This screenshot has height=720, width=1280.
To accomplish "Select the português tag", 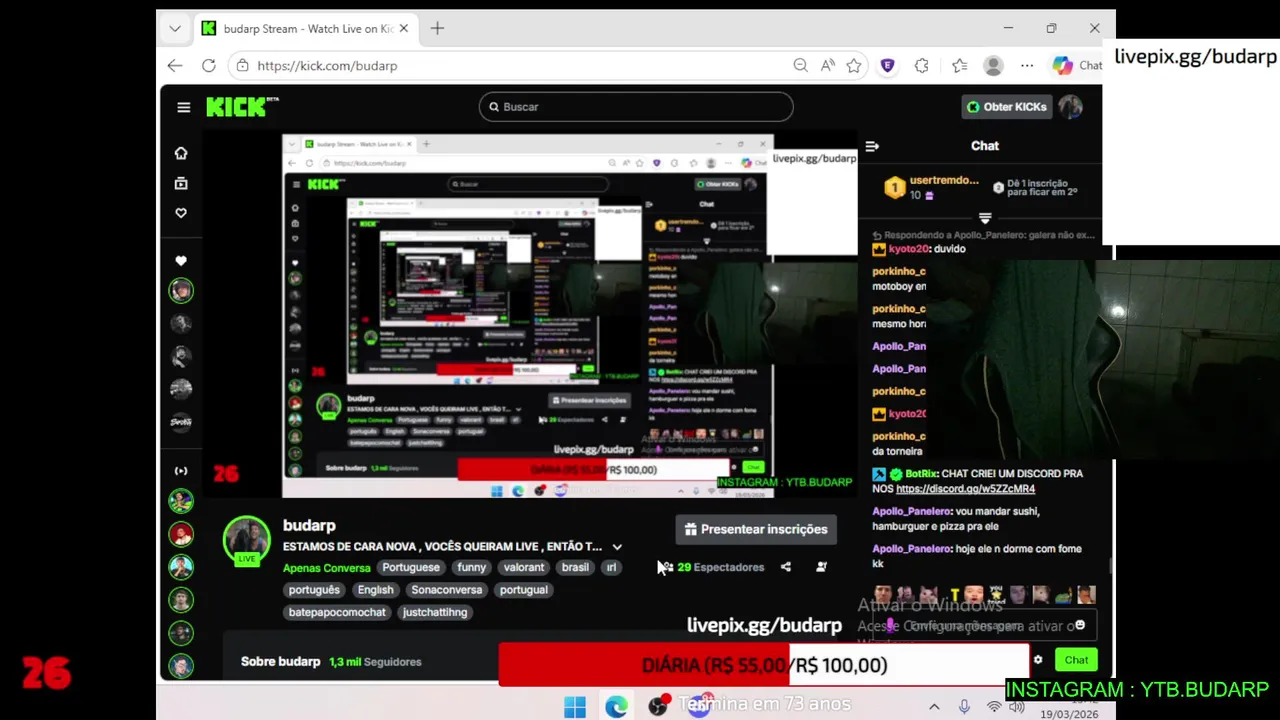I will [x=314, y=590].
